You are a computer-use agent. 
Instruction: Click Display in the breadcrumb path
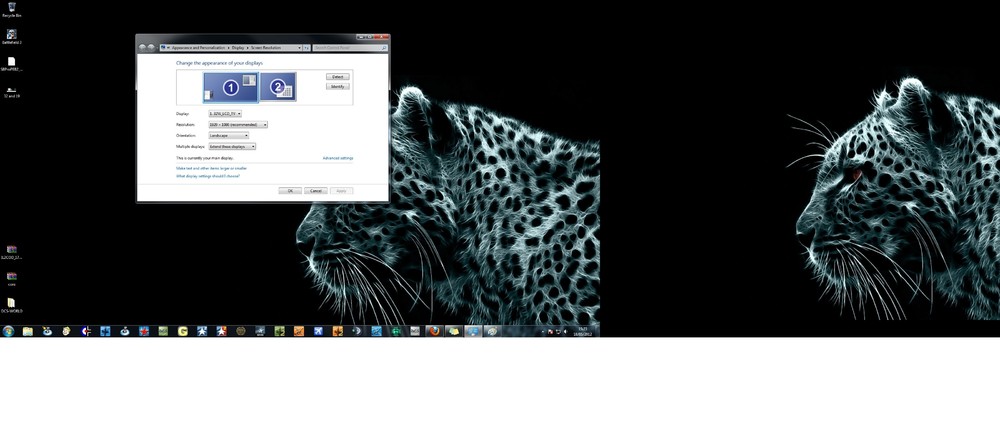(238, 48)
